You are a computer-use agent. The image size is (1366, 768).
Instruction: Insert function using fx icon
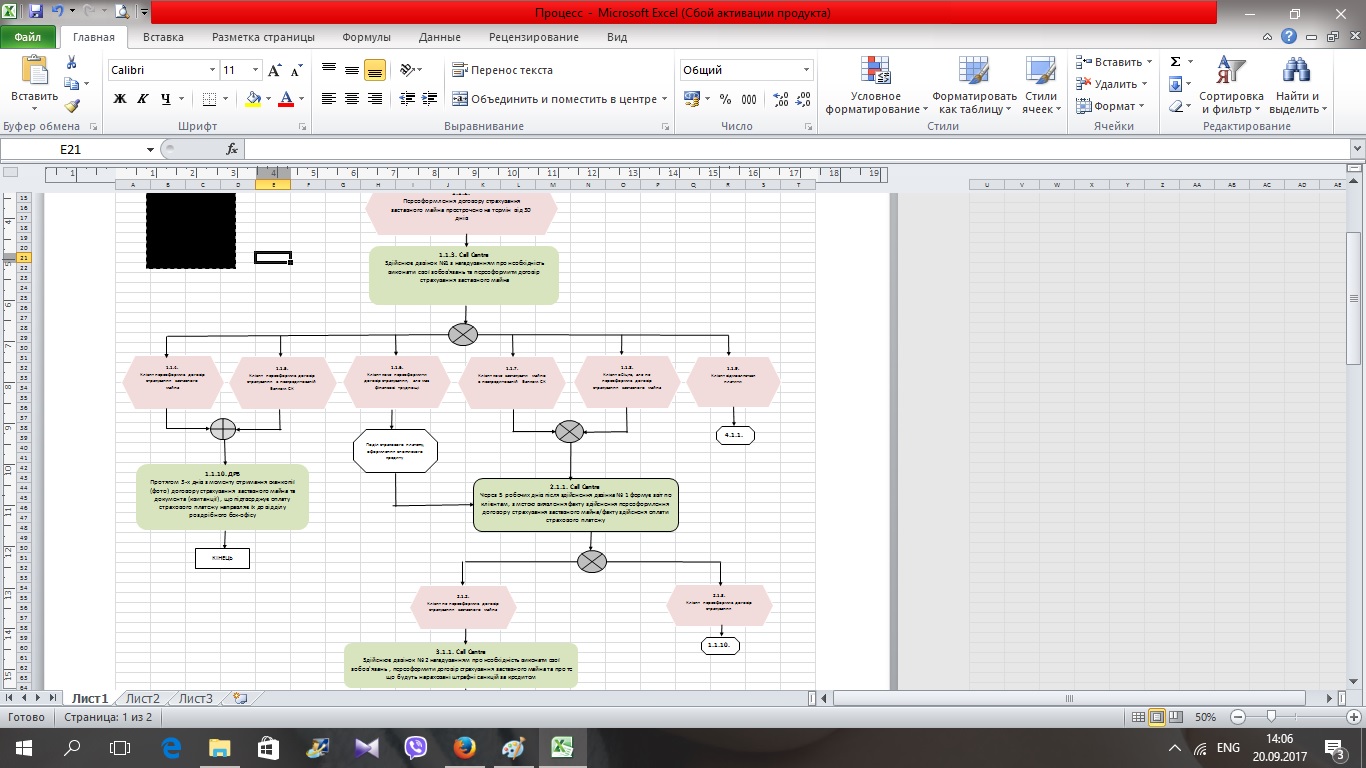232,149
